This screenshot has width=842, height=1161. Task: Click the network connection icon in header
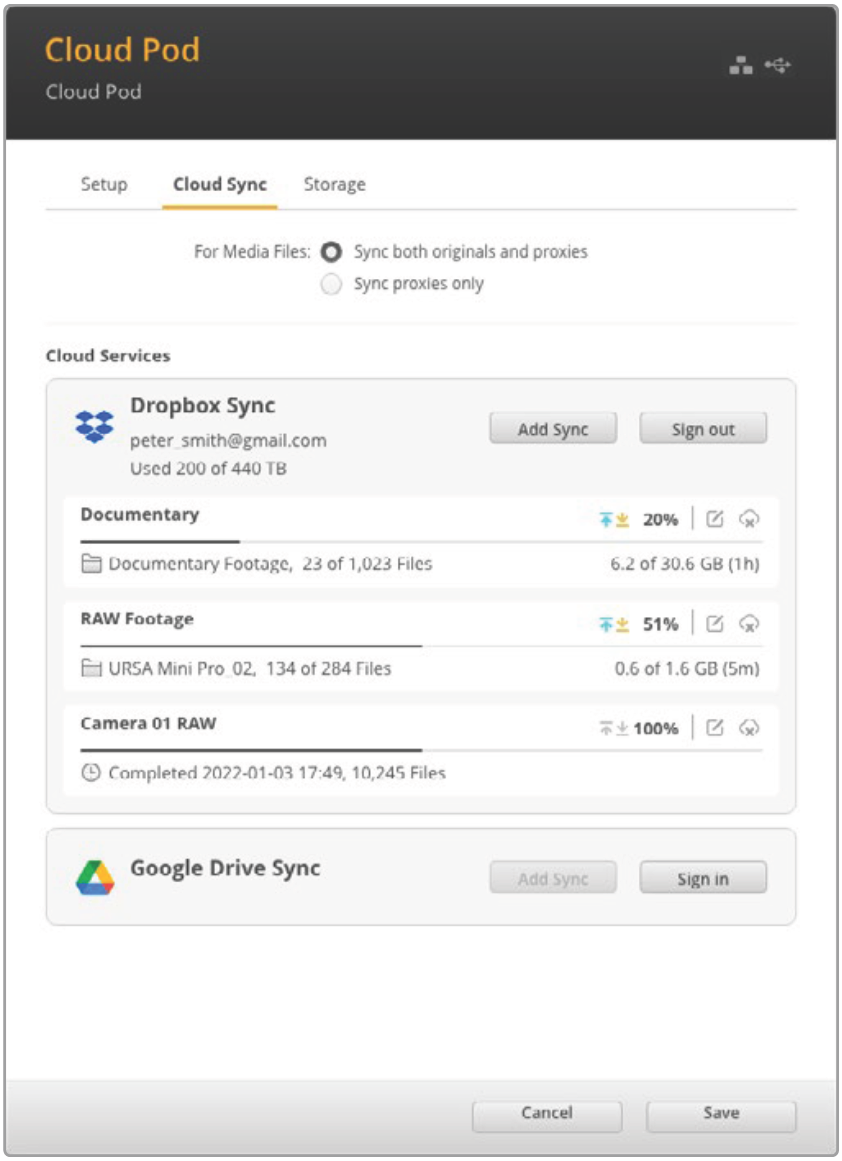pos(741,66)
